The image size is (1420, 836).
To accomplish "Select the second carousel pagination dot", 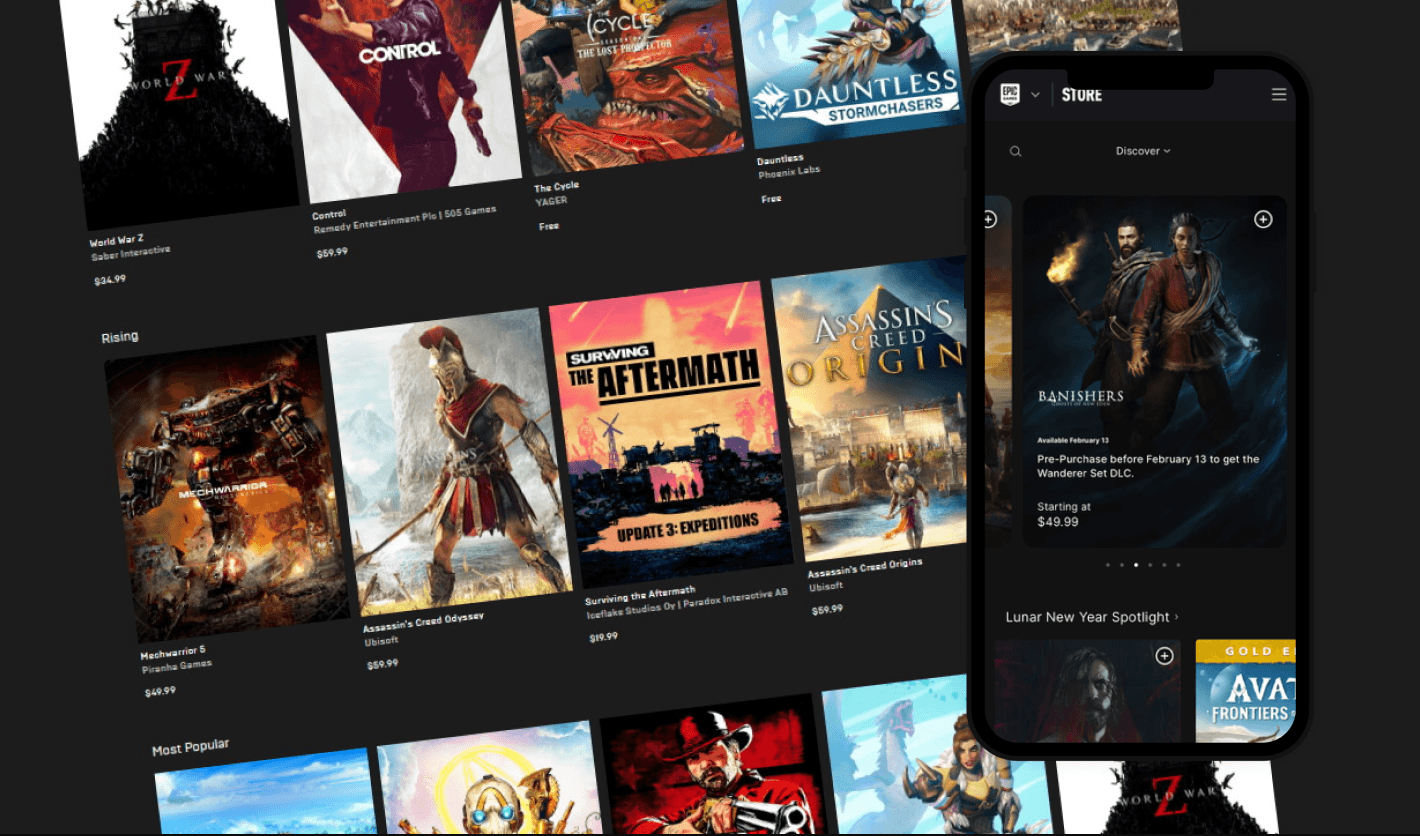I will pyautogui.click(x=1121, y=565).
